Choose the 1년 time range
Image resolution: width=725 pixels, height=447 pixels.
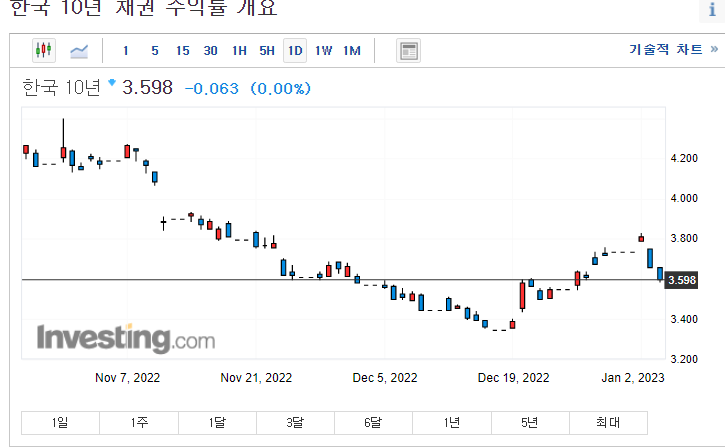point(452,423)
